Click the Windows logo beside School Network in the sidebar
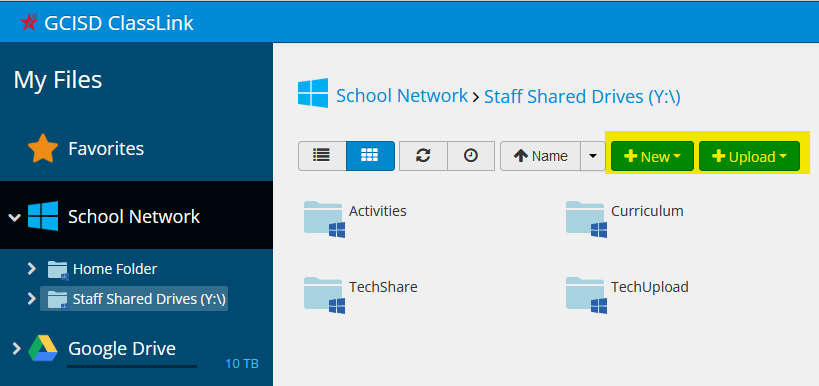This screenshot has width=819, height=386. [x=43, y=216]
